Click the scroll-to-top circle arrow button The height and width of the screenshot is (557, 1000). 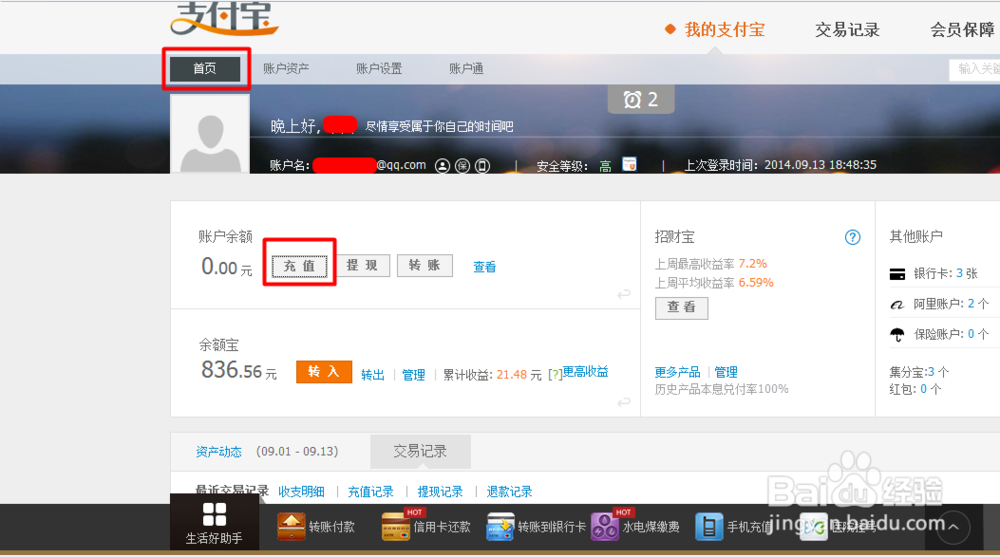coord(953,527)
